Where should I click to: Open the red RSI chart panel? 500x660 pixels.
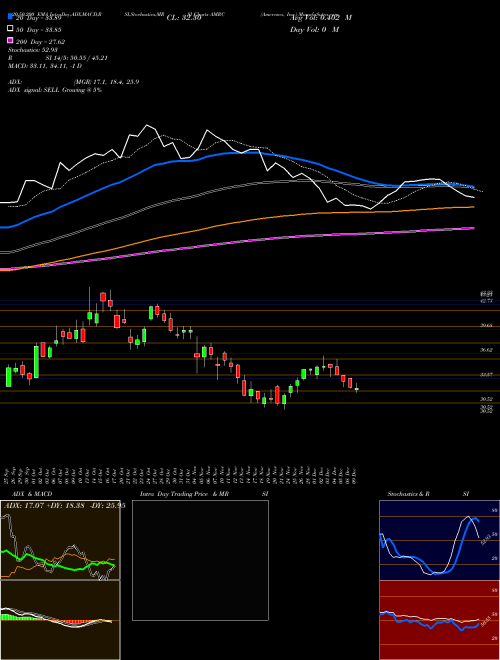click(x=439, y=620)
